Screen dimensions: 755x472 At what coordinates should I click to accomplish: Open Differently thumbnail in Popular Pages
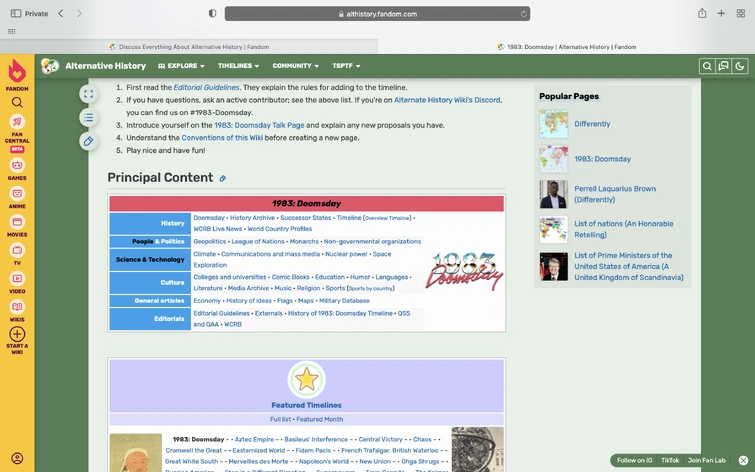(554, 124)
